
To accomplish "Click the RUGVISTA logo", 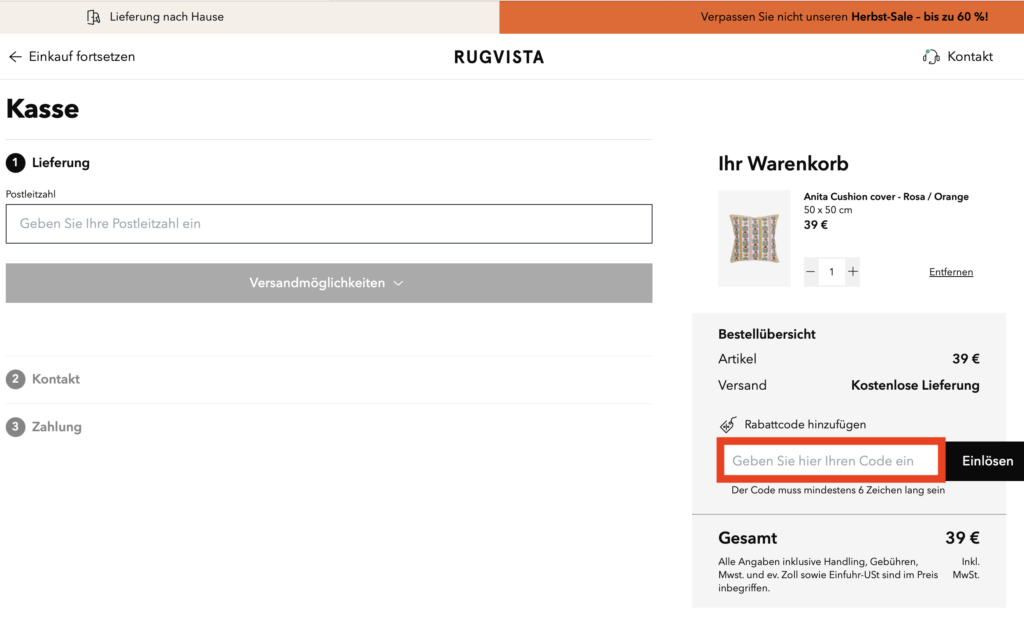I will pyautogui.click(x=498, y=57).
